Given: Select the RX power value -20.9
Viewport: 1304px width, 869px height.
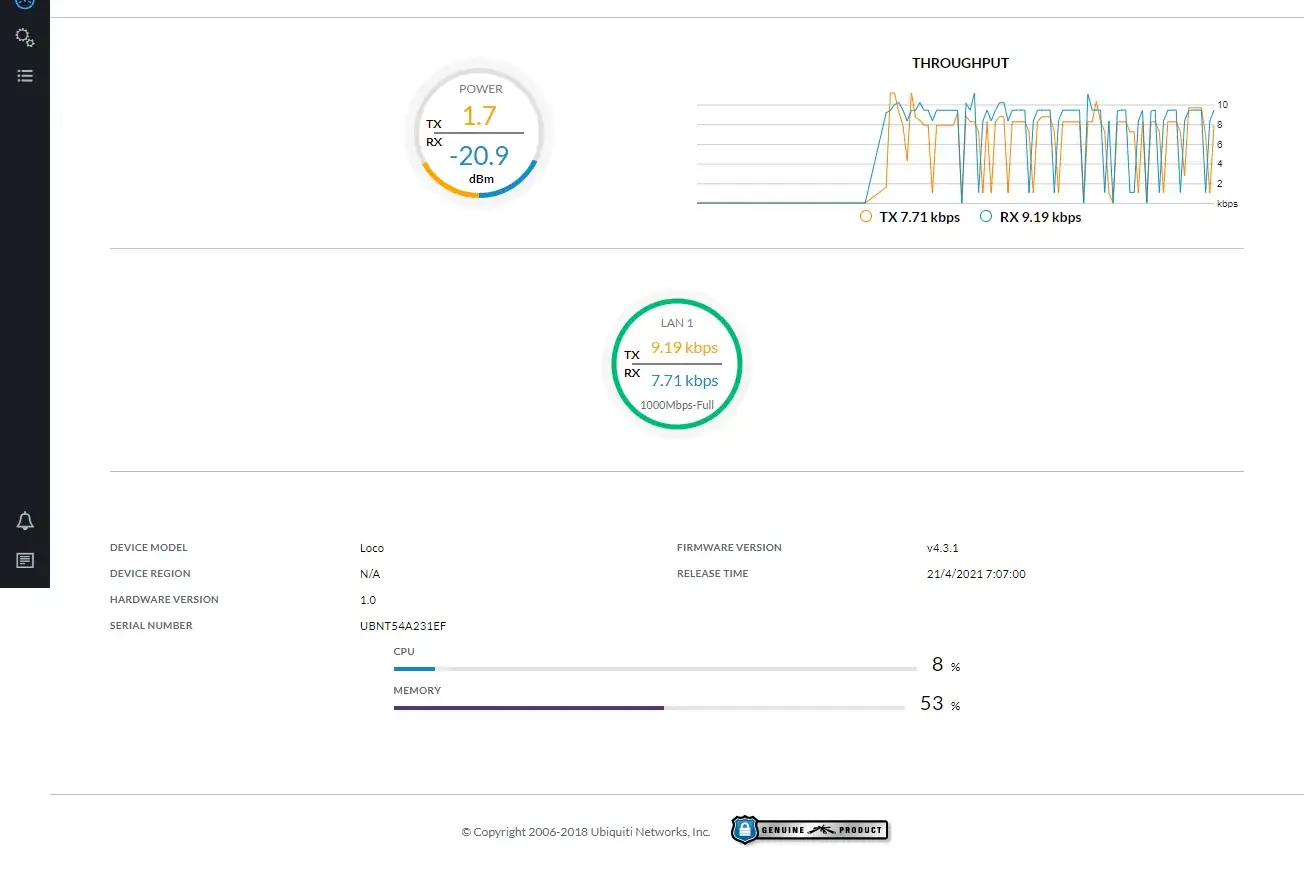Looking at the screenshot, I should [x=479, y=155].
